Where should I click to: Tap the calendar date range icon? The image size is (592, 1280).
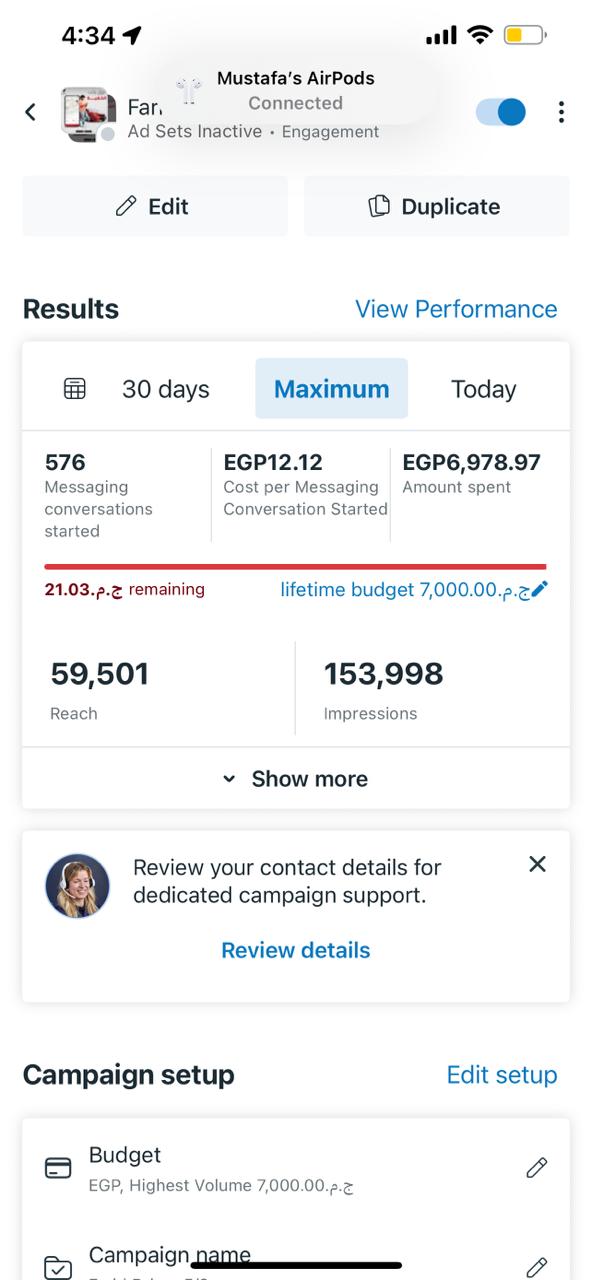75,389
